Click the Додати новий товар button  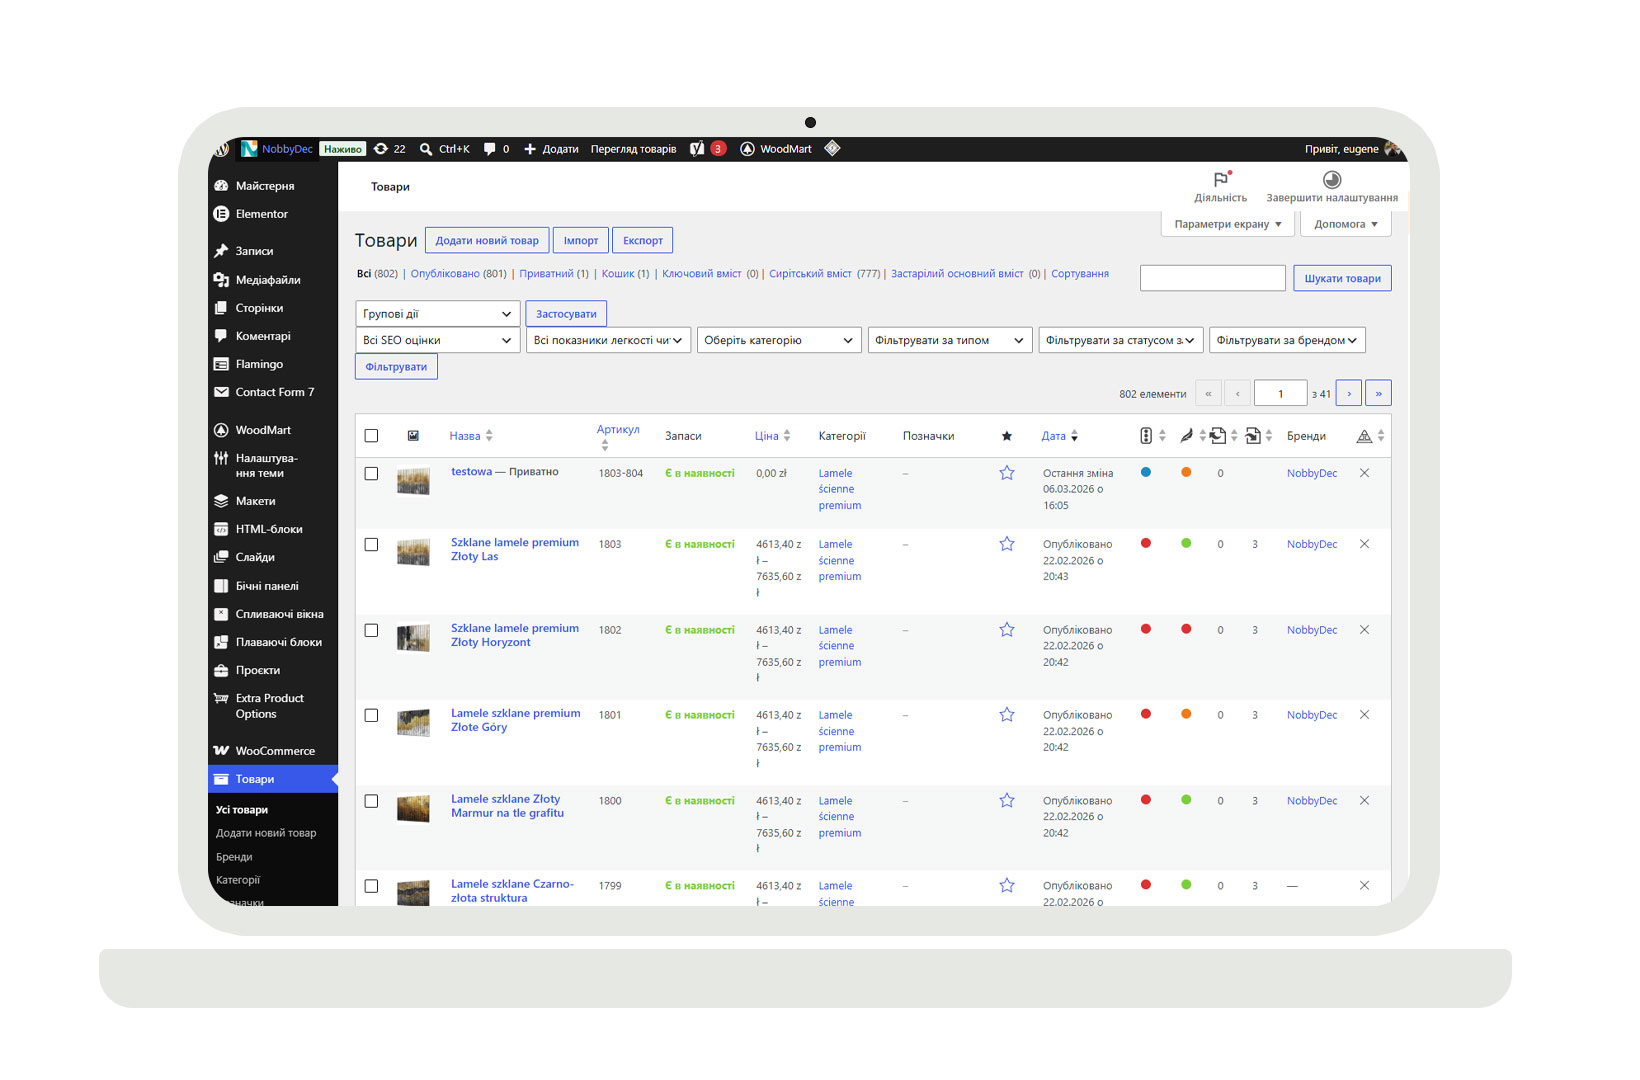click(x=487, y=240)
